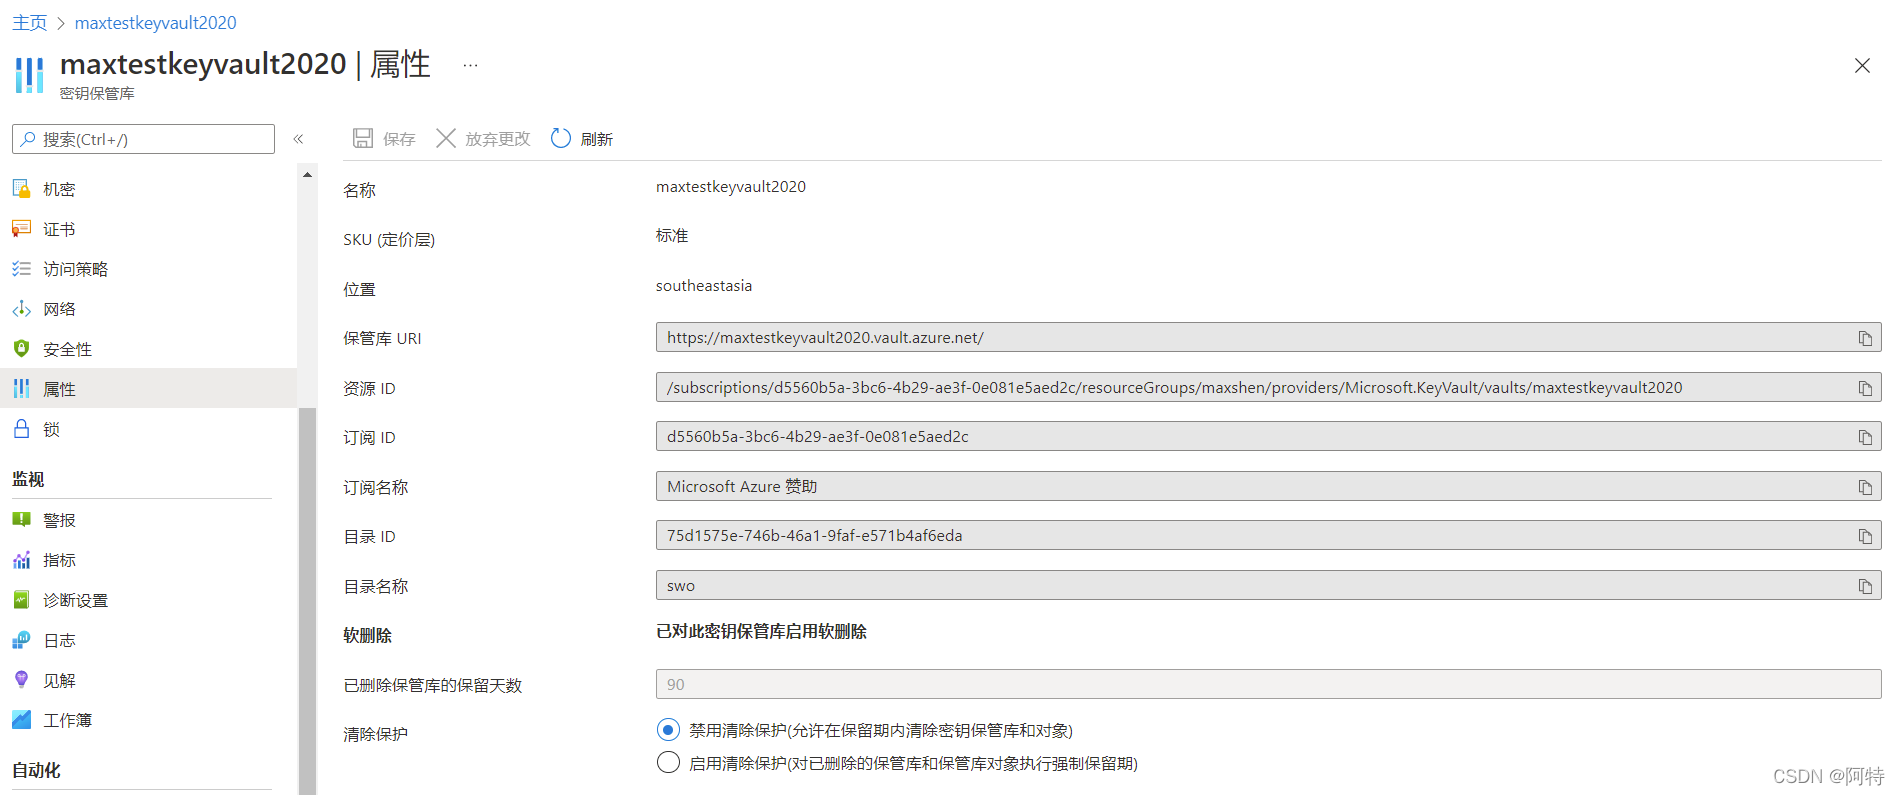Close the properties blade with X
The height and width of the screenshot is (795, 1900).
coord(1862,65)
